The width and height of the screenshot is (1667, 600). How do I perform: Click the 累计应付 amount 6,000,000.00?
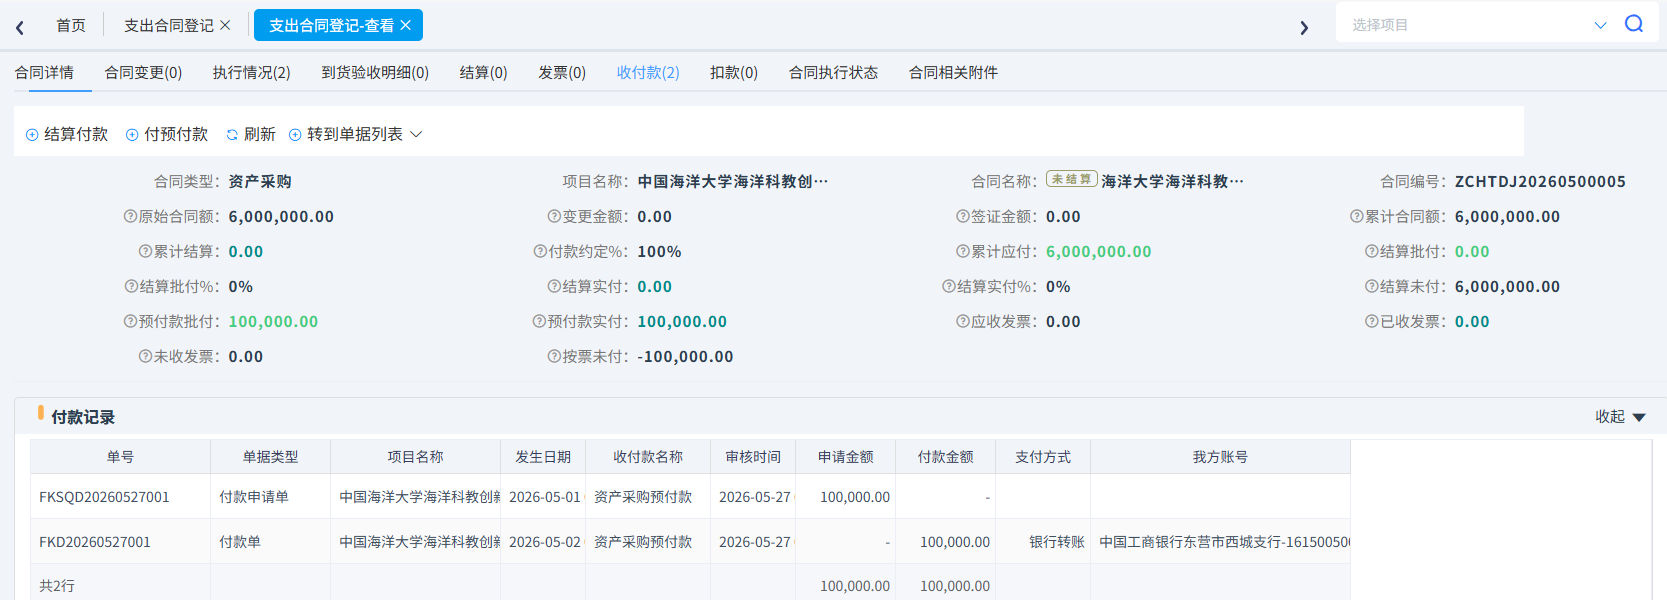pyautogui.click(x=1099, y=252)
